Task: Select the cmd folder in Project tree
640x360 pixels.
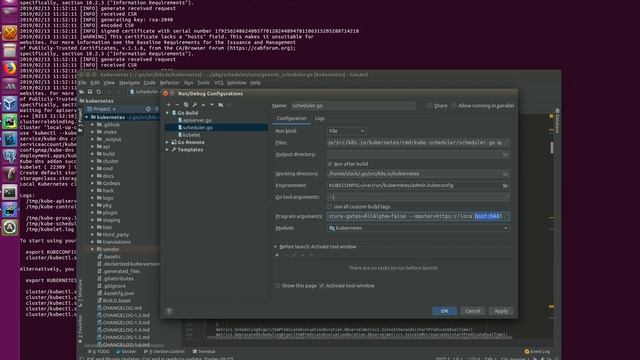Action: [x=107, y=169]
